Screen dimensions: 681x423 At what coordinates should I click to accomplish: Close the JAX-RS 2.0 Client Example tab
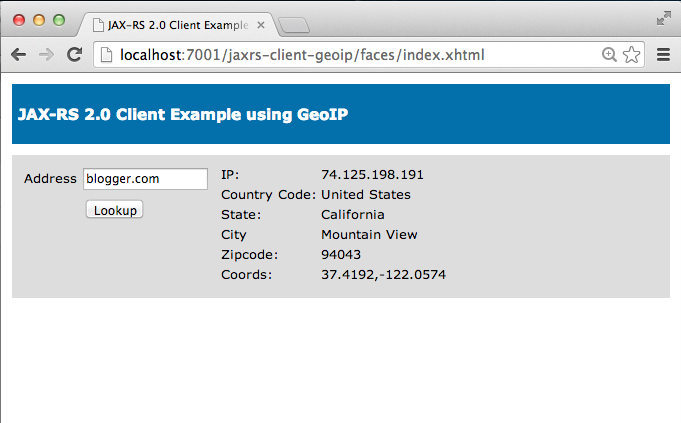(x=261, y=25)
